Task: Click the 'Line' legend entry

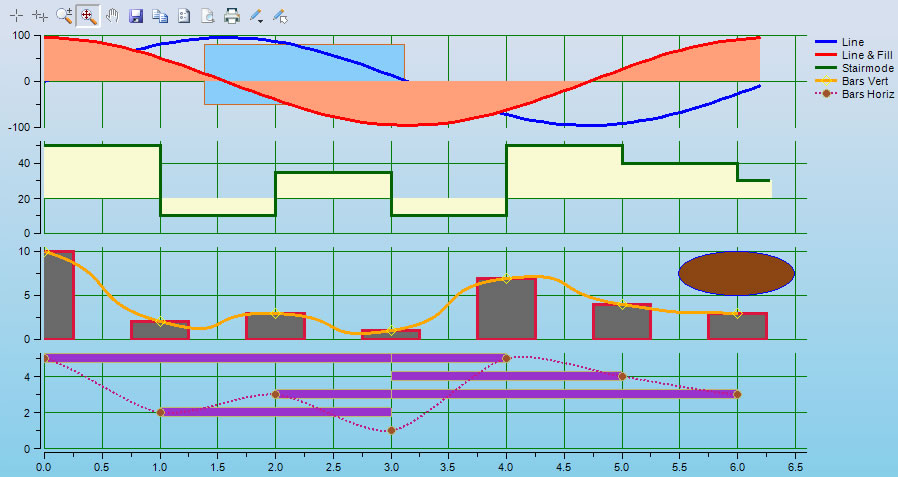Action: click(854, 41)
